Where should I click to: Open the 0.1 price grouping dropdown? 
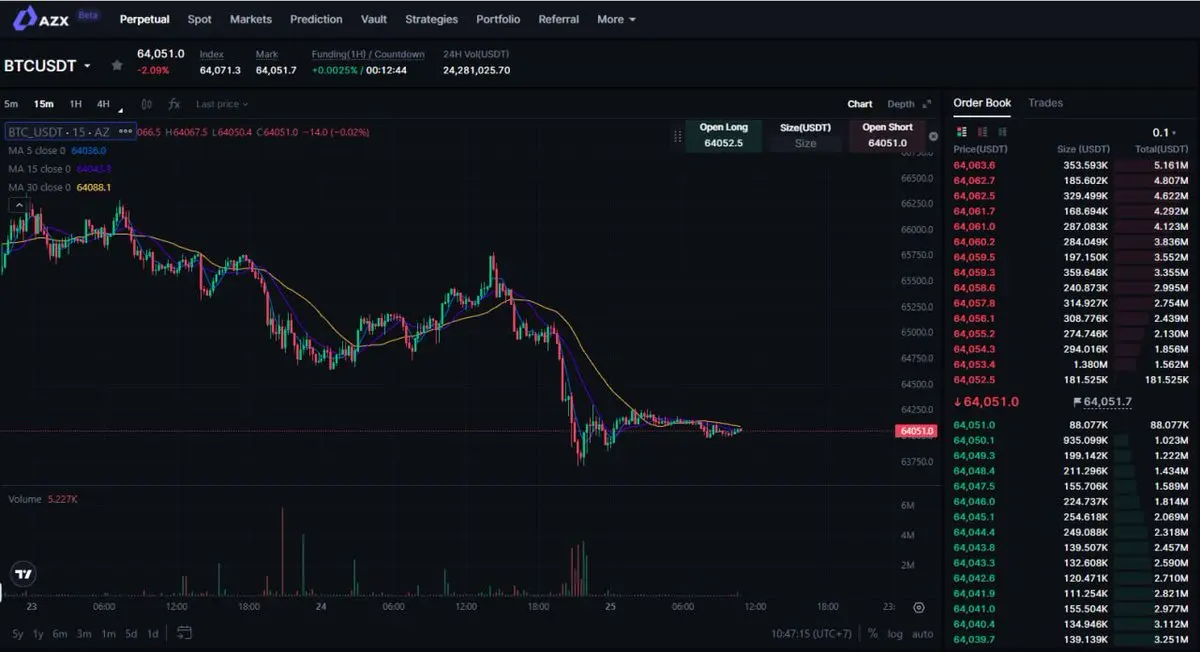point(1165,132)
